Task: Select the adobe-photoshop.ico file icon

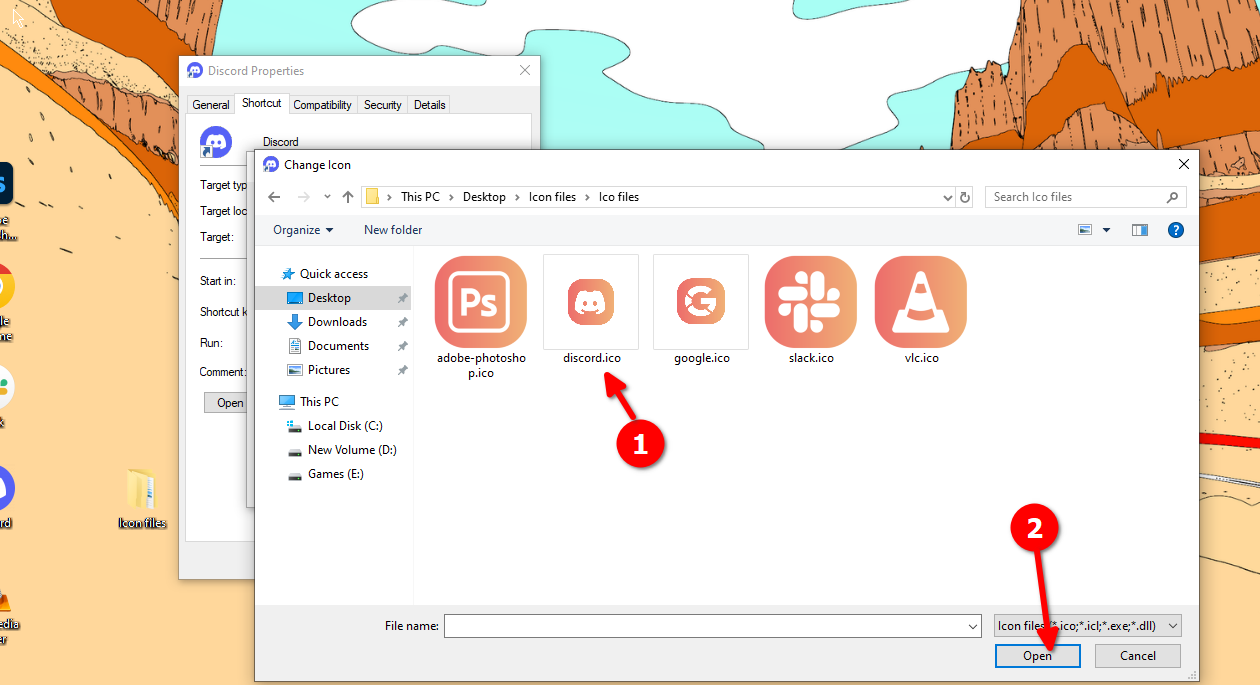Action: click(481, 301)
